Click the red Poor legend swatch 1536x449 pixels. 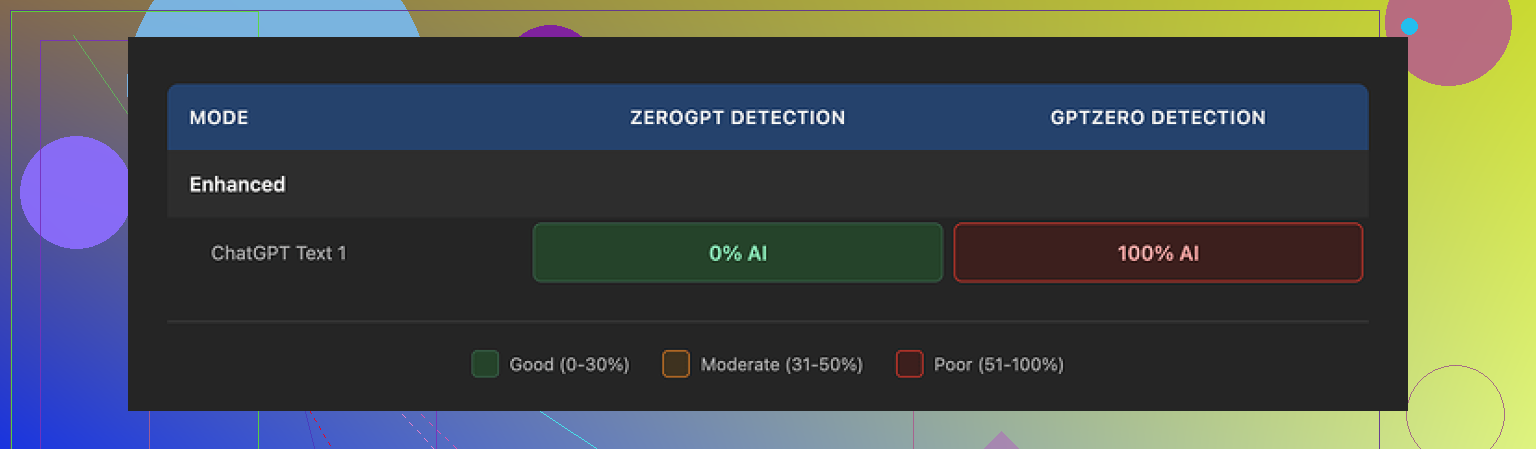tap(909, 364)
